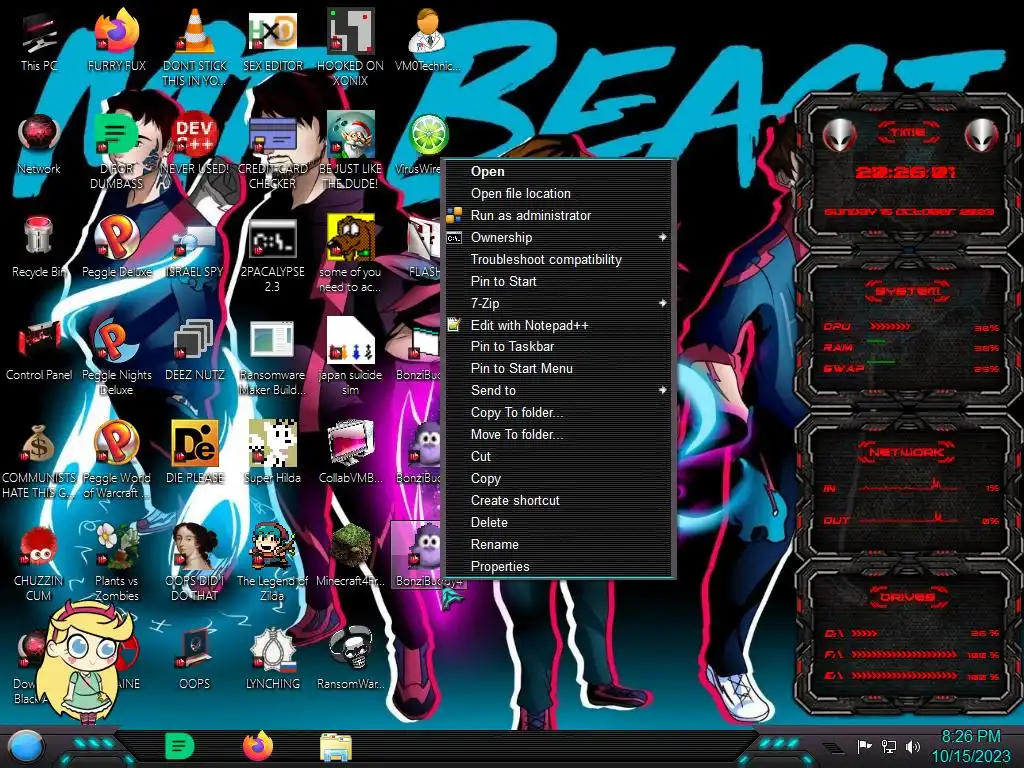Launch Peggle Deluxe desktop shortcut
The height and width of the screenshot is (768, 1024).
(x=117, y=247)
